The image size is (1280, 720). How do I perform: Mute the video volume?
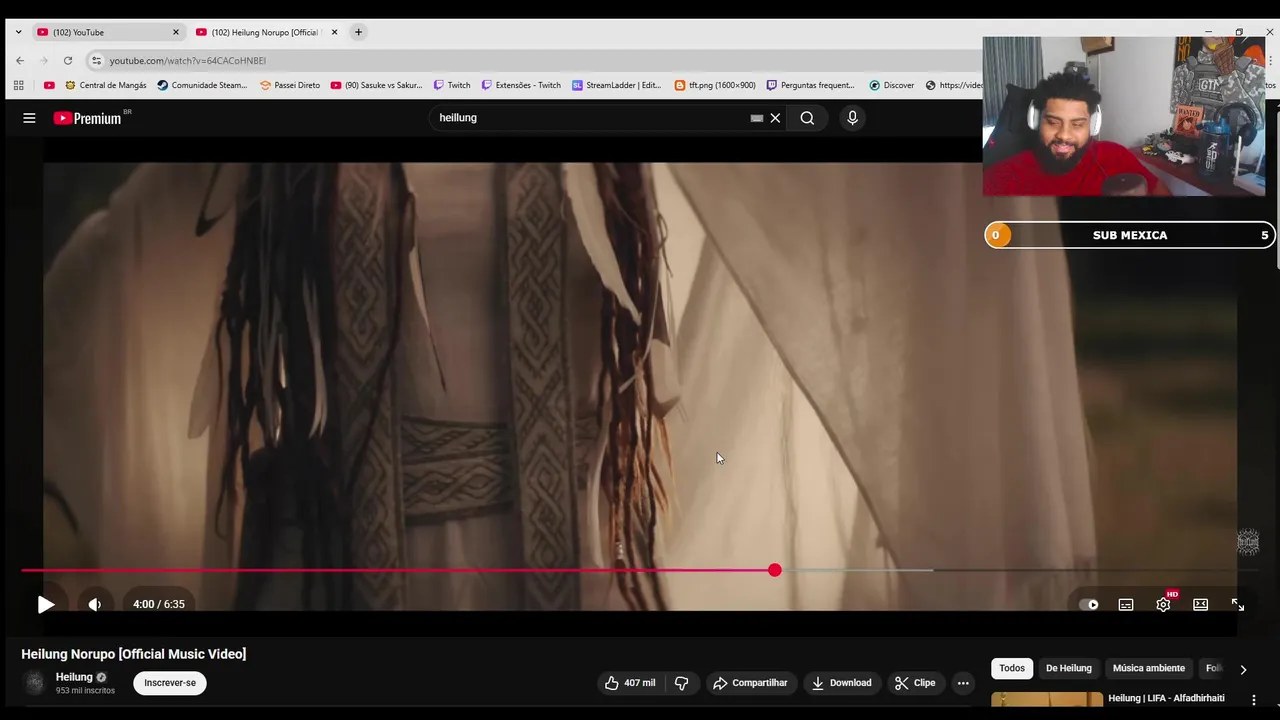point(95,604)
